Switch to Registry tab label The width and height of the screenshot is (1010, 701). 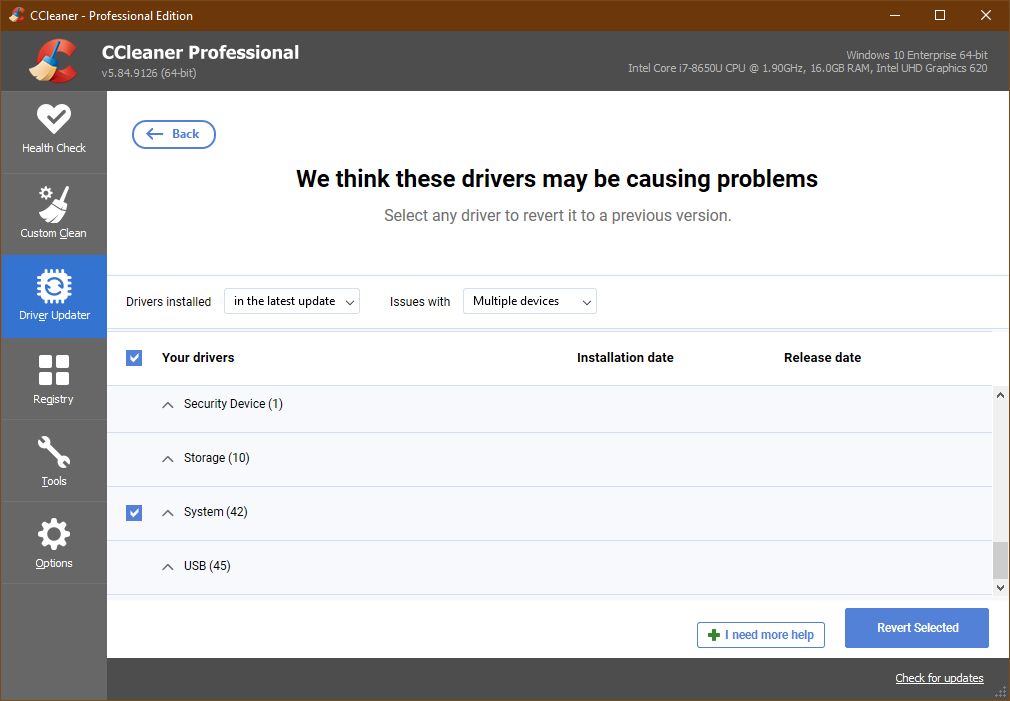pyautogui.click(x=53, y=399)
